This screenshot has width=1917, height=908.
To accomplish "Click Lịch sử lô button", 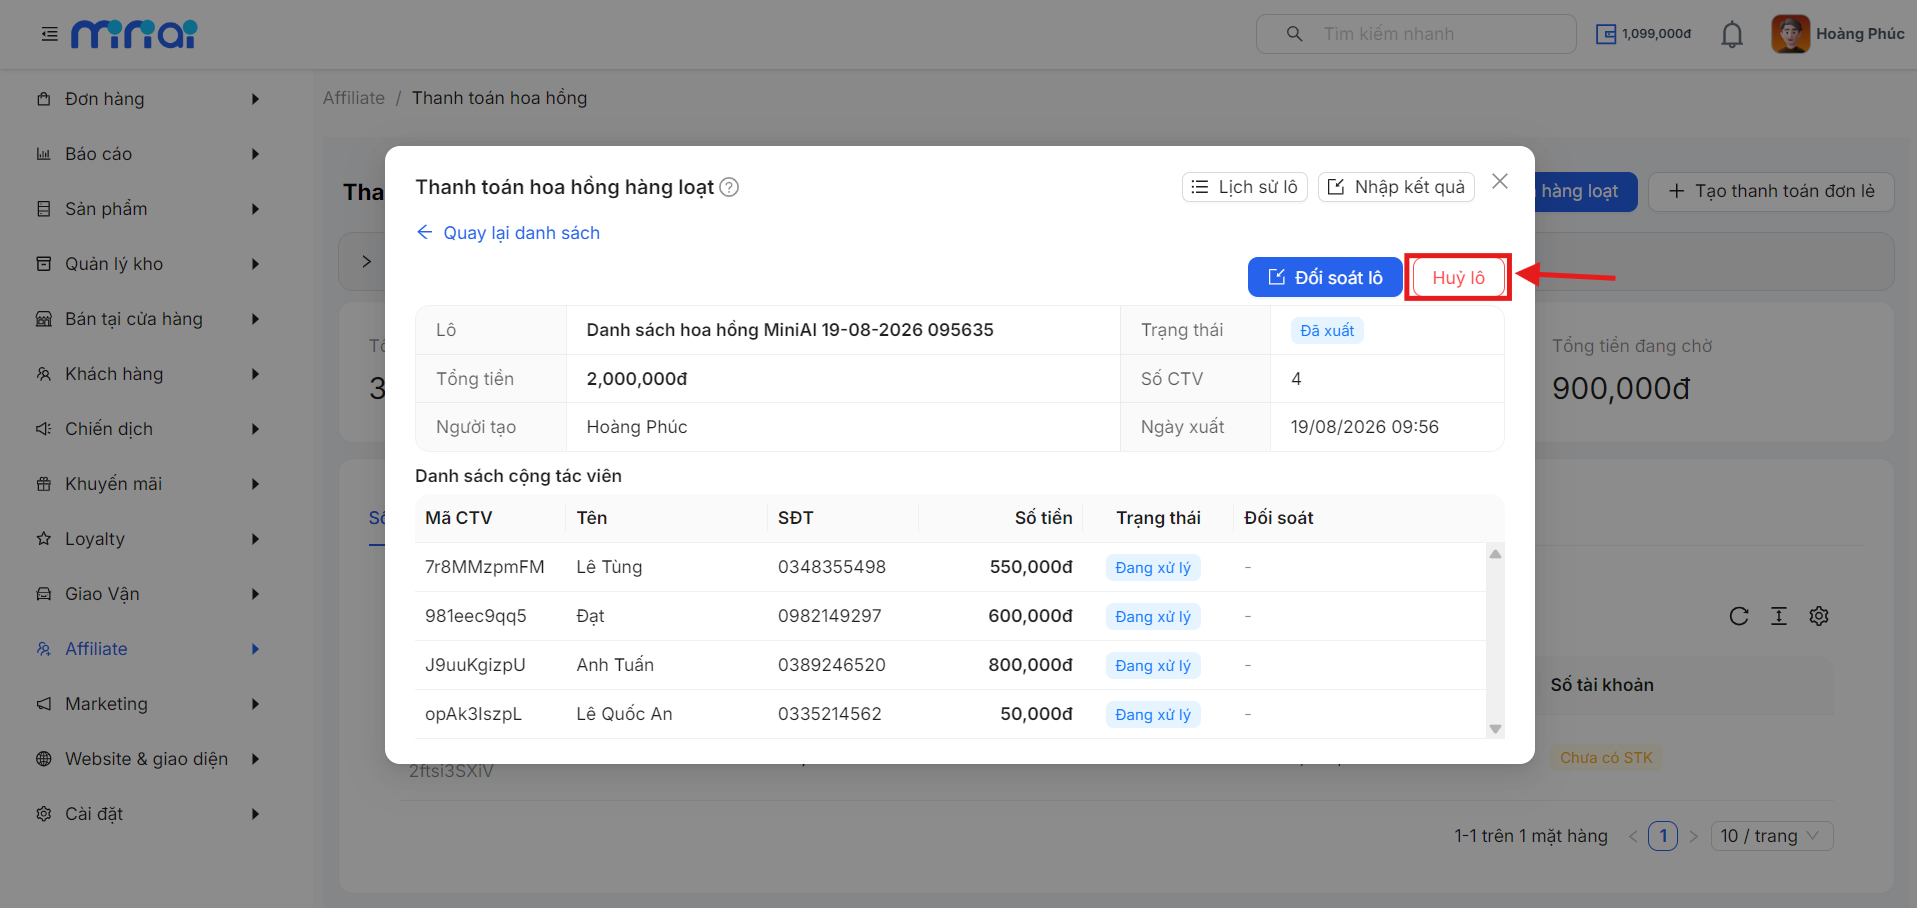I will [1245, 187].
